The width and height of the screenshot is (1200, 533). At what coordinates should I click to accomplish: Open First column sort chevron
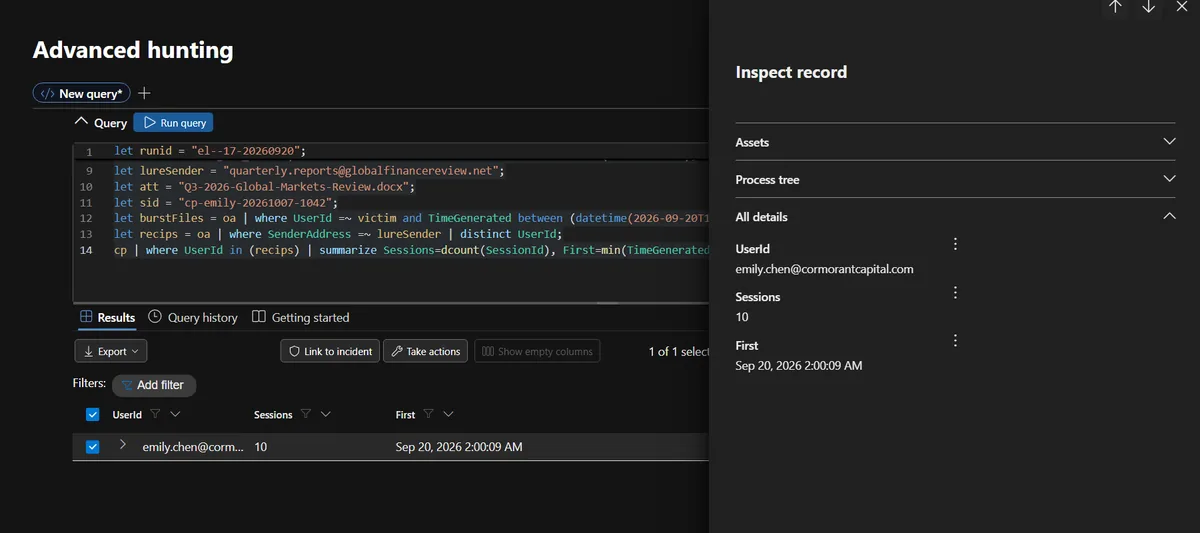point(448,414)
